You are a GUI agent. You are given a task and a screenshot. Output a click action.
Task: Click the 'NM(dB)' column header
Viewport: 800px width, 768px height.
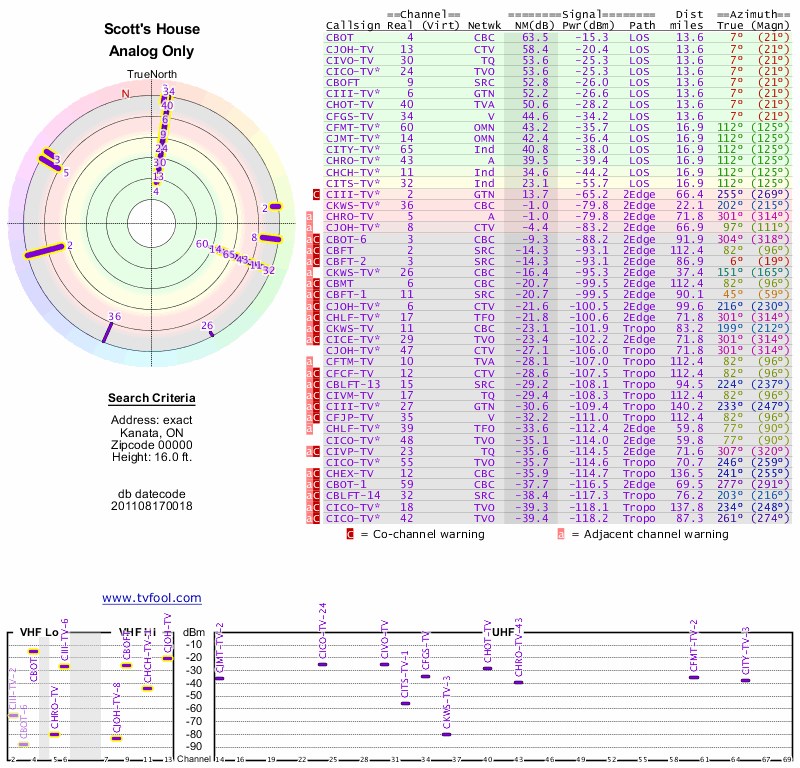tap(534, 26)
